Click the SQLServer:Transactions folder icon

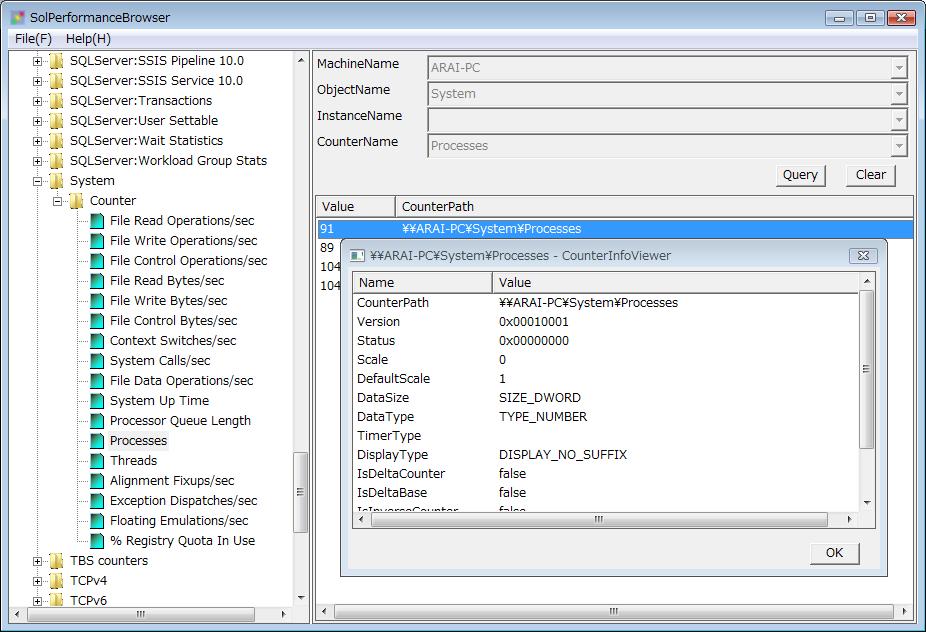(57, 101)
